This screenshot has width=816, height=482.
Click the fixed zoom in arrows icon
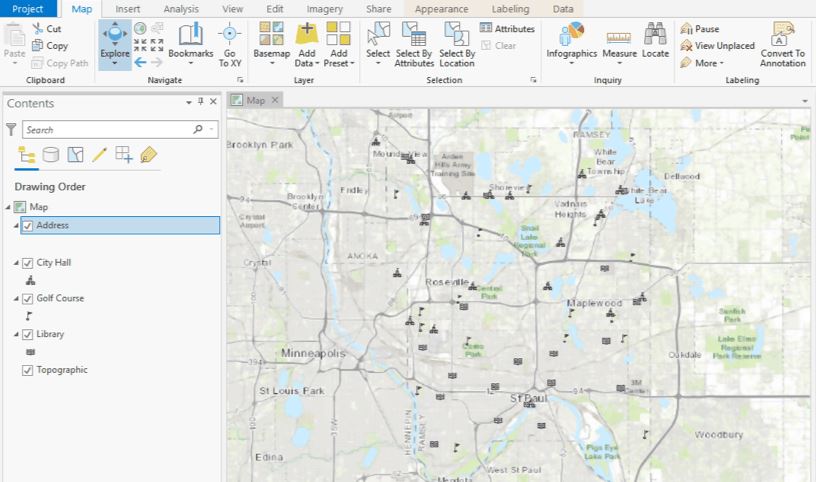click(140, 45)
